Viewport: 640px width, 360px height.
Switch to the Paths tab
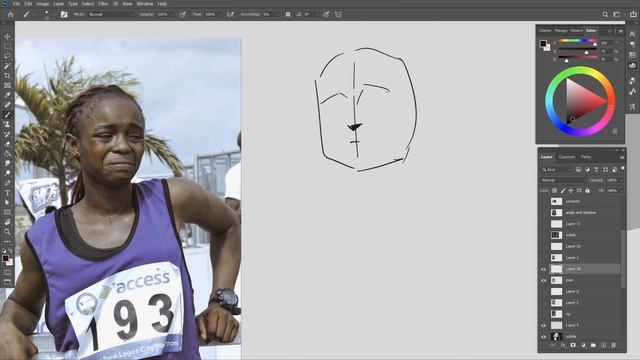click(586, 157)
